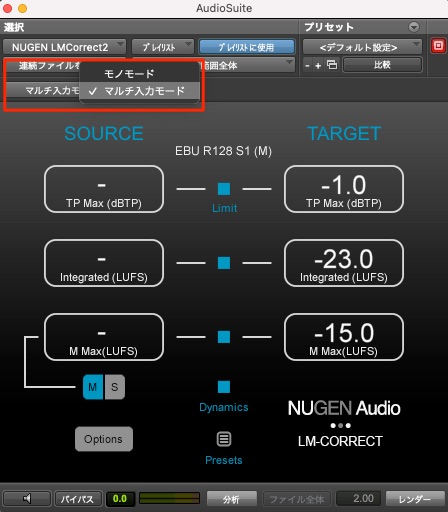The height and width of the screenshot is (512, 448).
Task: Toggle プレイリストに使用 button
Action: coord(247,47)
